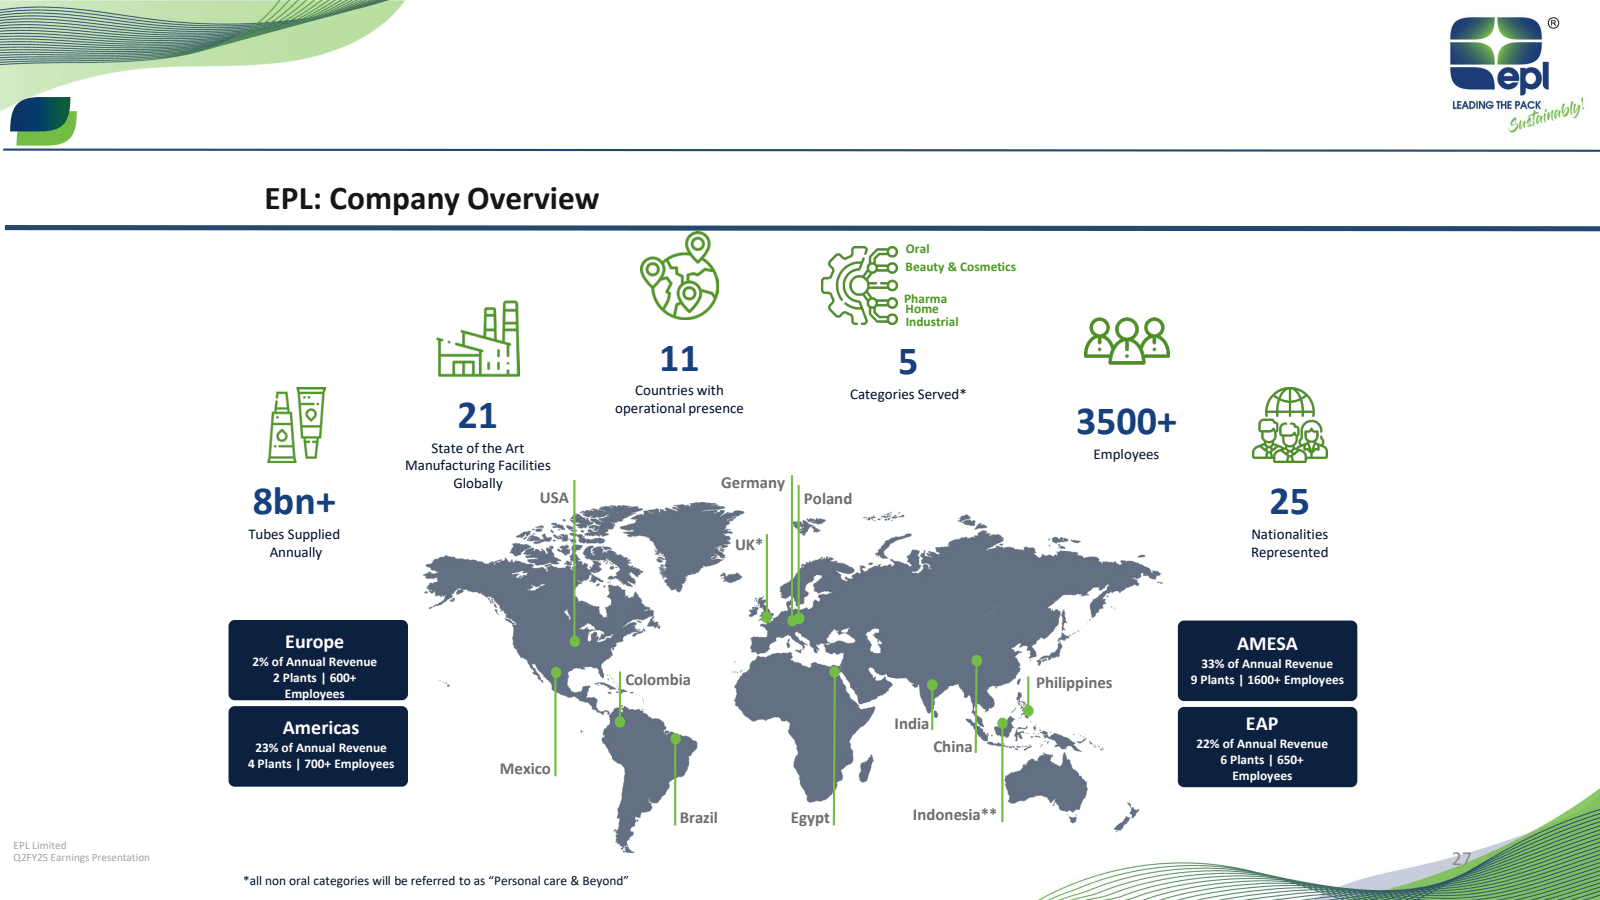Click the globe with location pins icon
1600x900 pixels.
coord(680,276)
